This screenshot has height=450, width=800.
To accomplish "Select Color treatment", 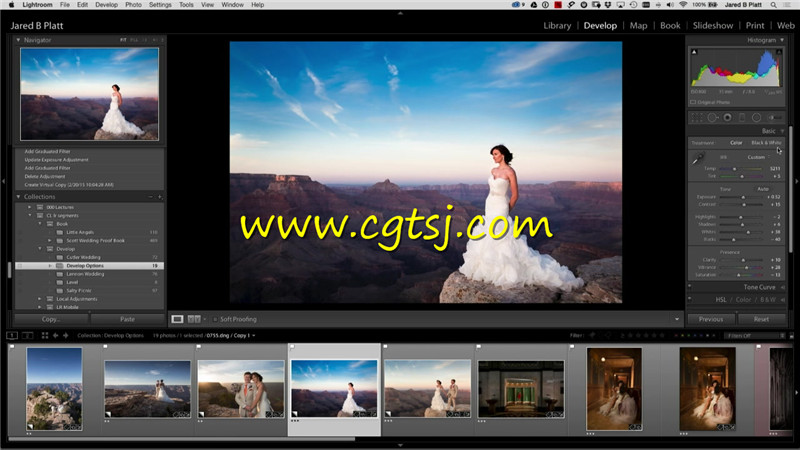I will pyautogui.click(x=736, y=143).
